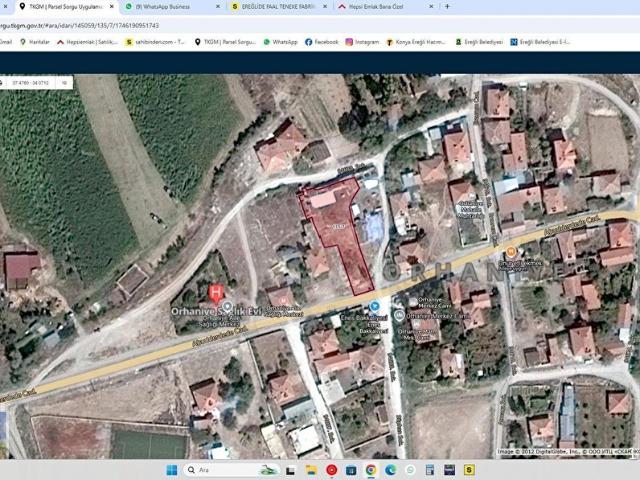
Task: Open WhatsApp from the taskbar
Action: (410, 470)
